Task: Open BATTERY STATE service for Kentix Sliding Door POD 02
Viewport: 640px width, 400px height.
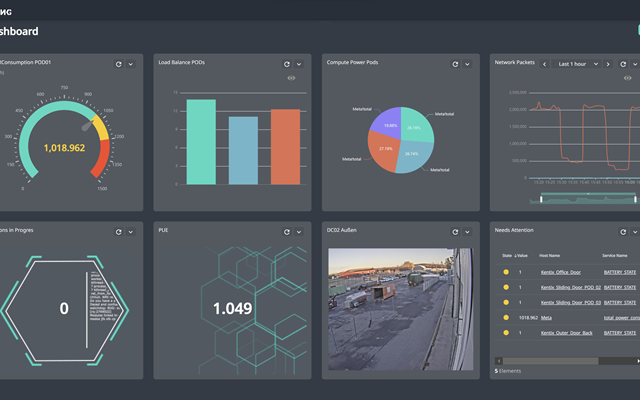Action: click(x=620, y=287)
